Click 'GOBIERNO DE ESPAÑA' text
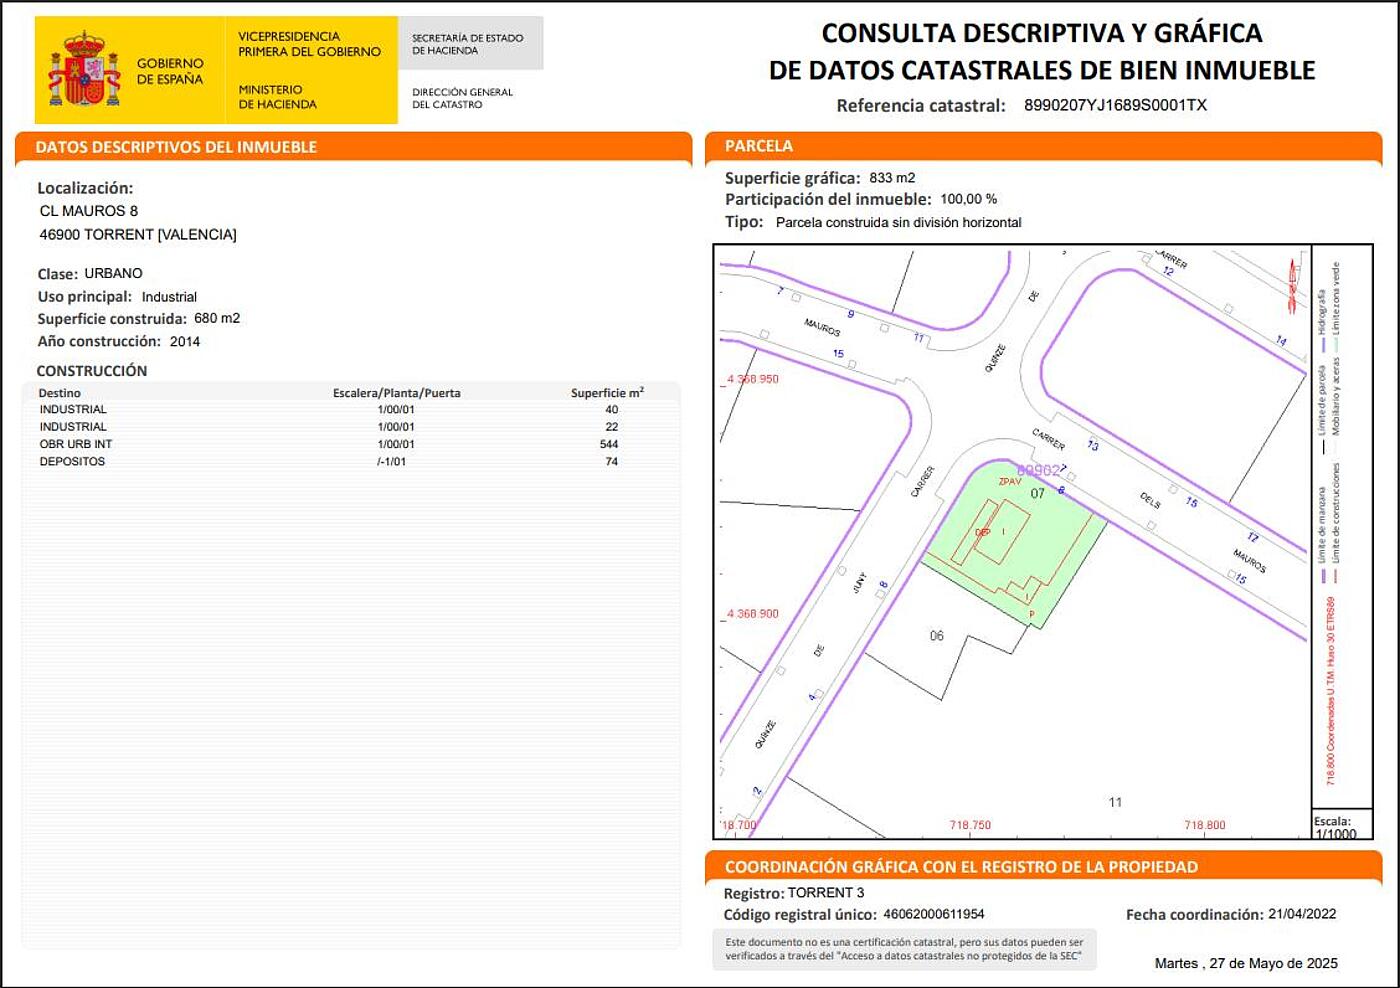The width and height of the screenshot is (1400, 988). coord(170,71)
